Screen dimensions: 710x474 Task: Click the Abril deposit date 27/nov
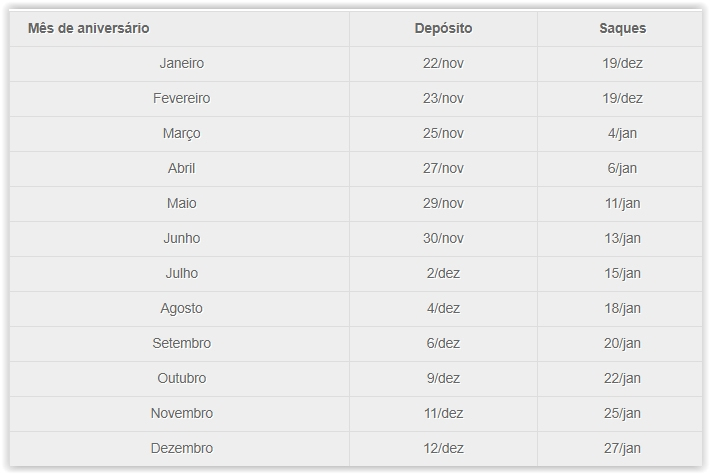(x=443, y=168)
